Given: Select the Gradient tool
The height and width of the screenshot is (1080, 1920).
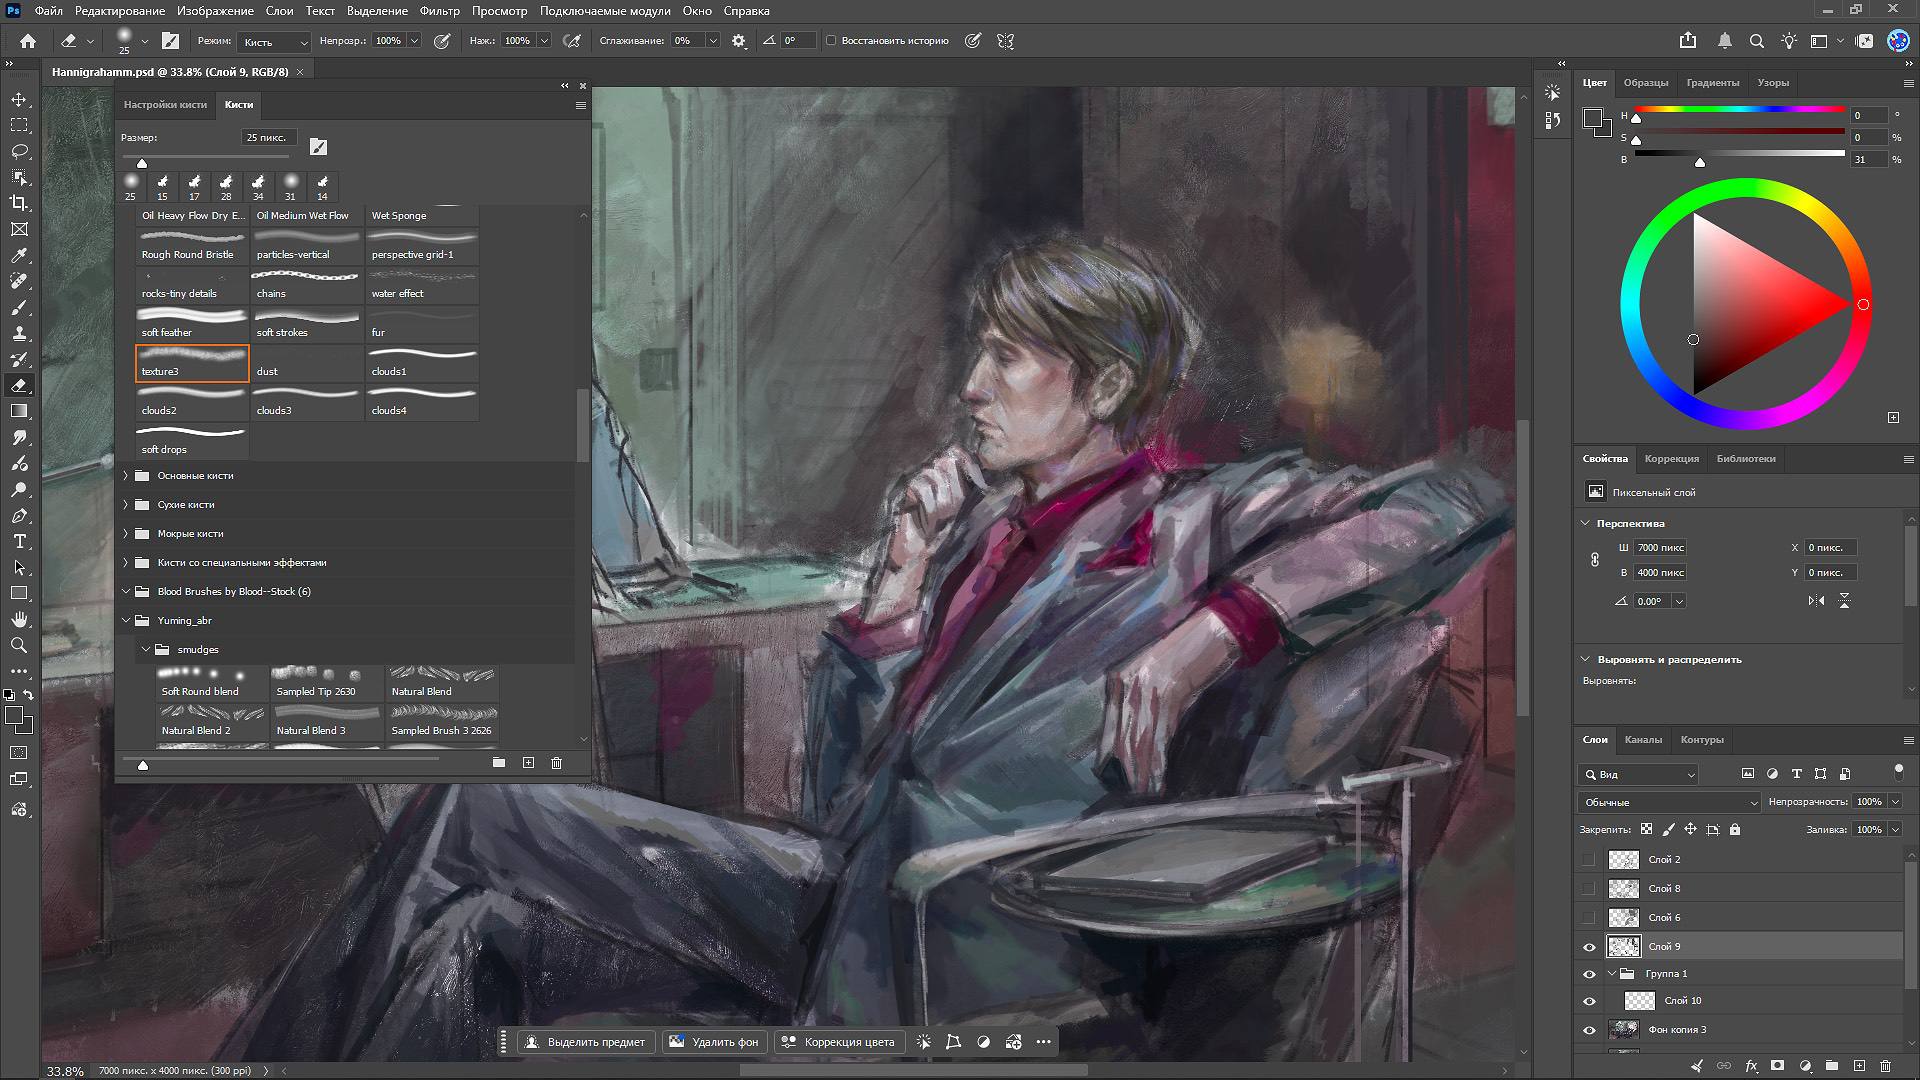Looking at the screenshot, I should [19, 412].
